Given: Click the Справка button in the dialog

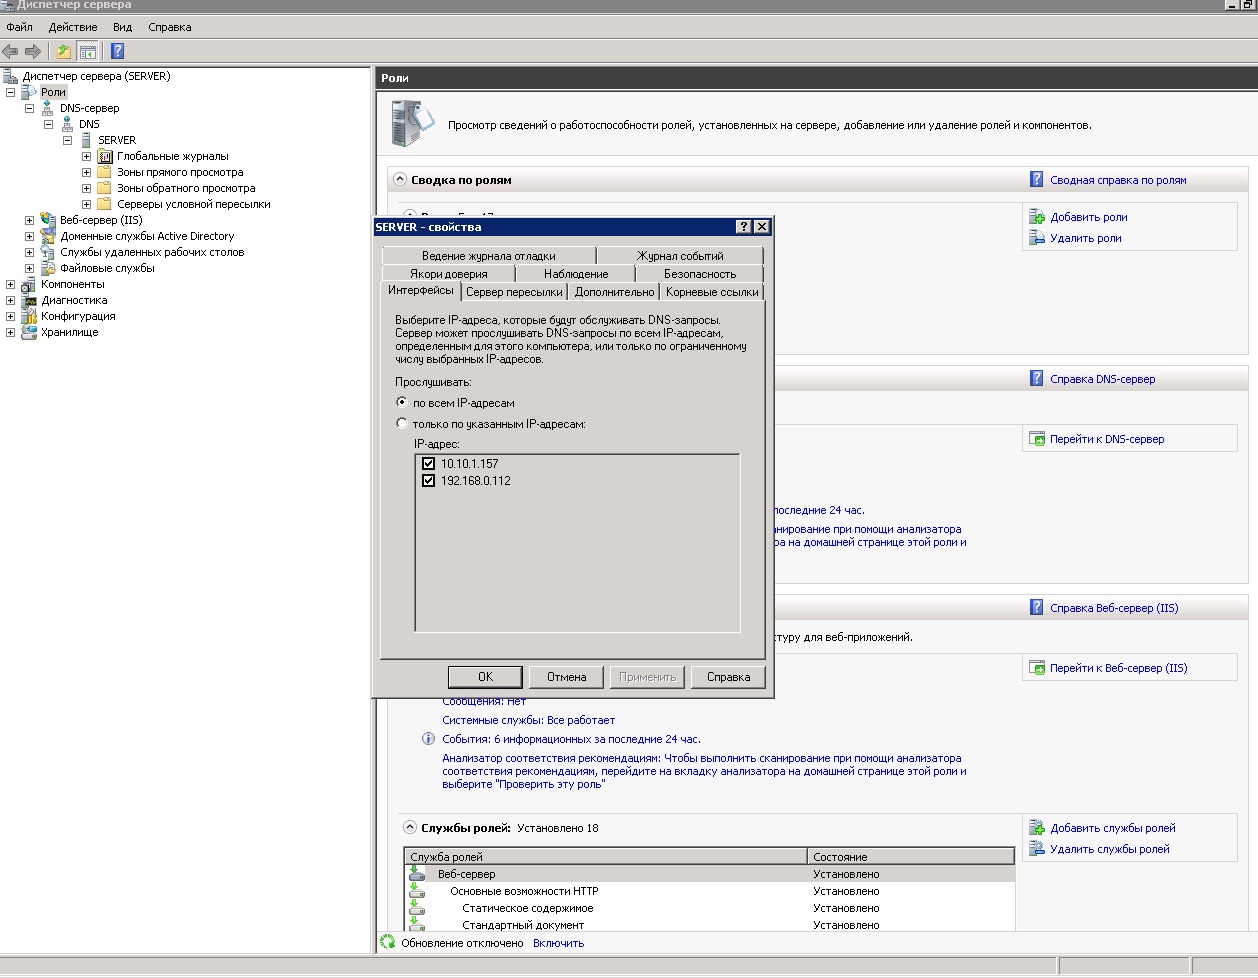Looking at the screenshot, I should pyautogui.click(x=729, y=677).
